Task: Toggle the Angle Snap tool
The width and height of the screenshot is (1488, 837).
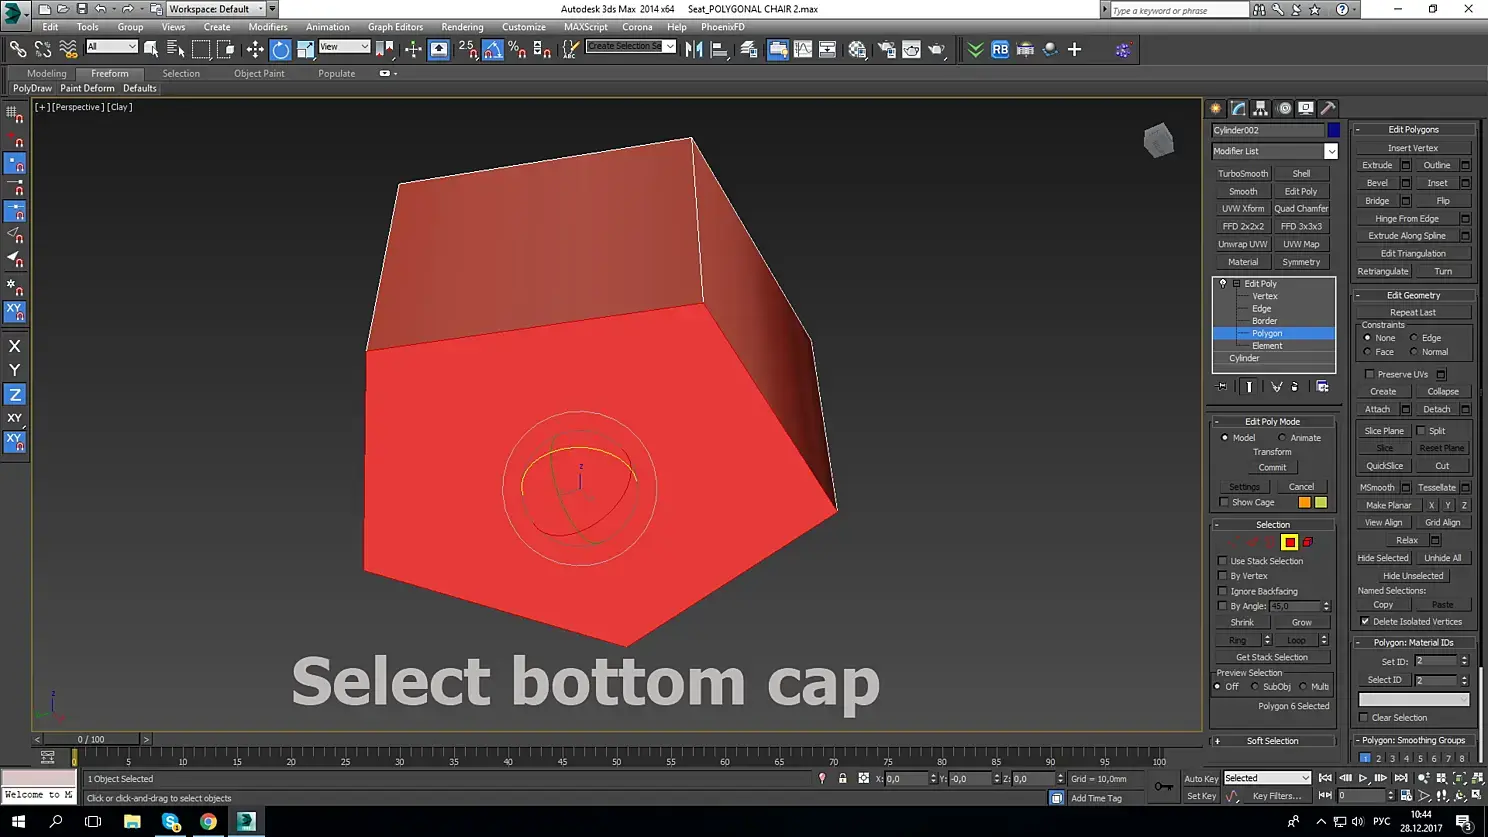Action: click(493, 49)
